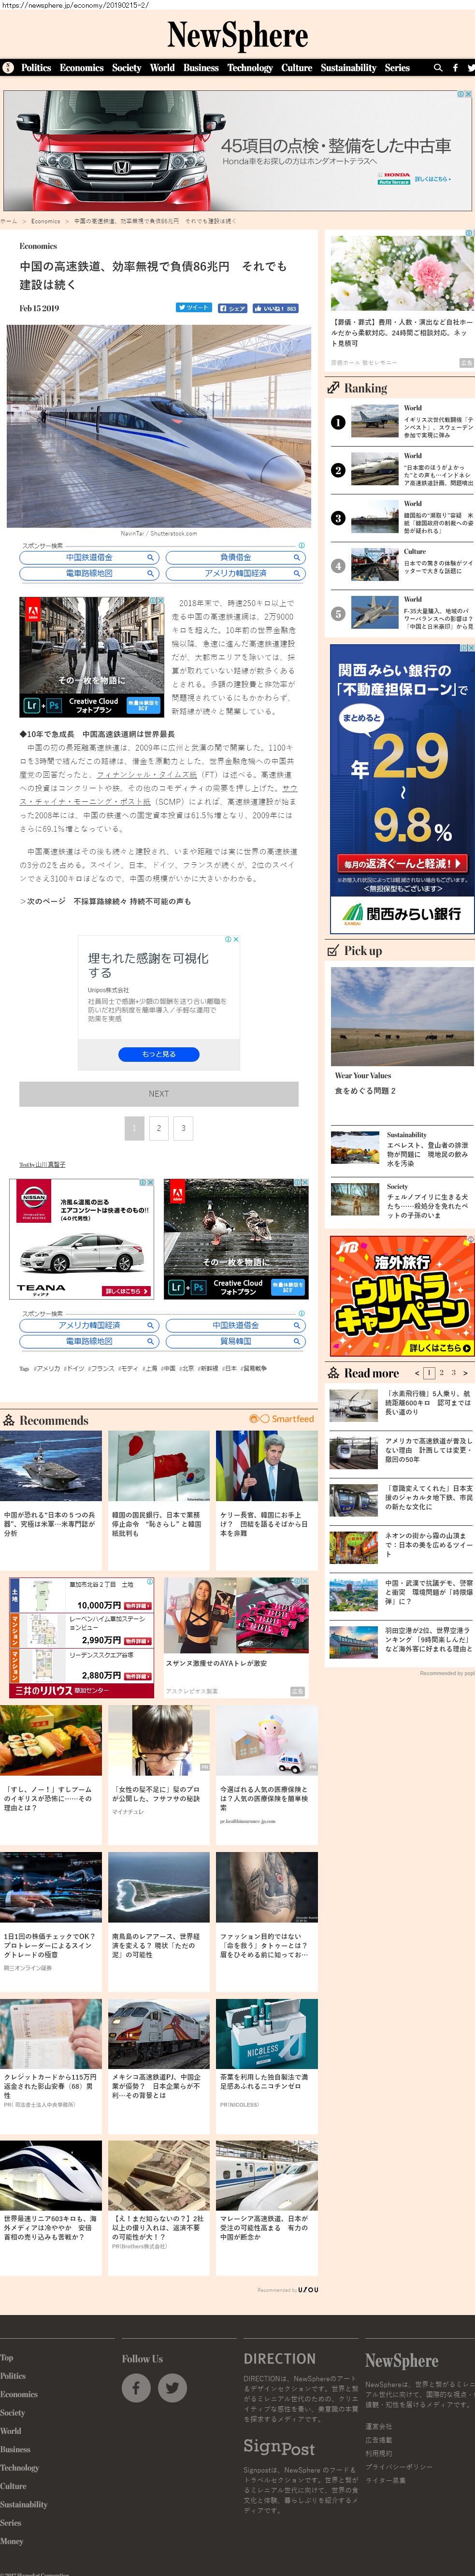Viewport: 475px width, 2576px height.
Task: Select page 2 in Read more pager
Action: (x=441, y=1373)
